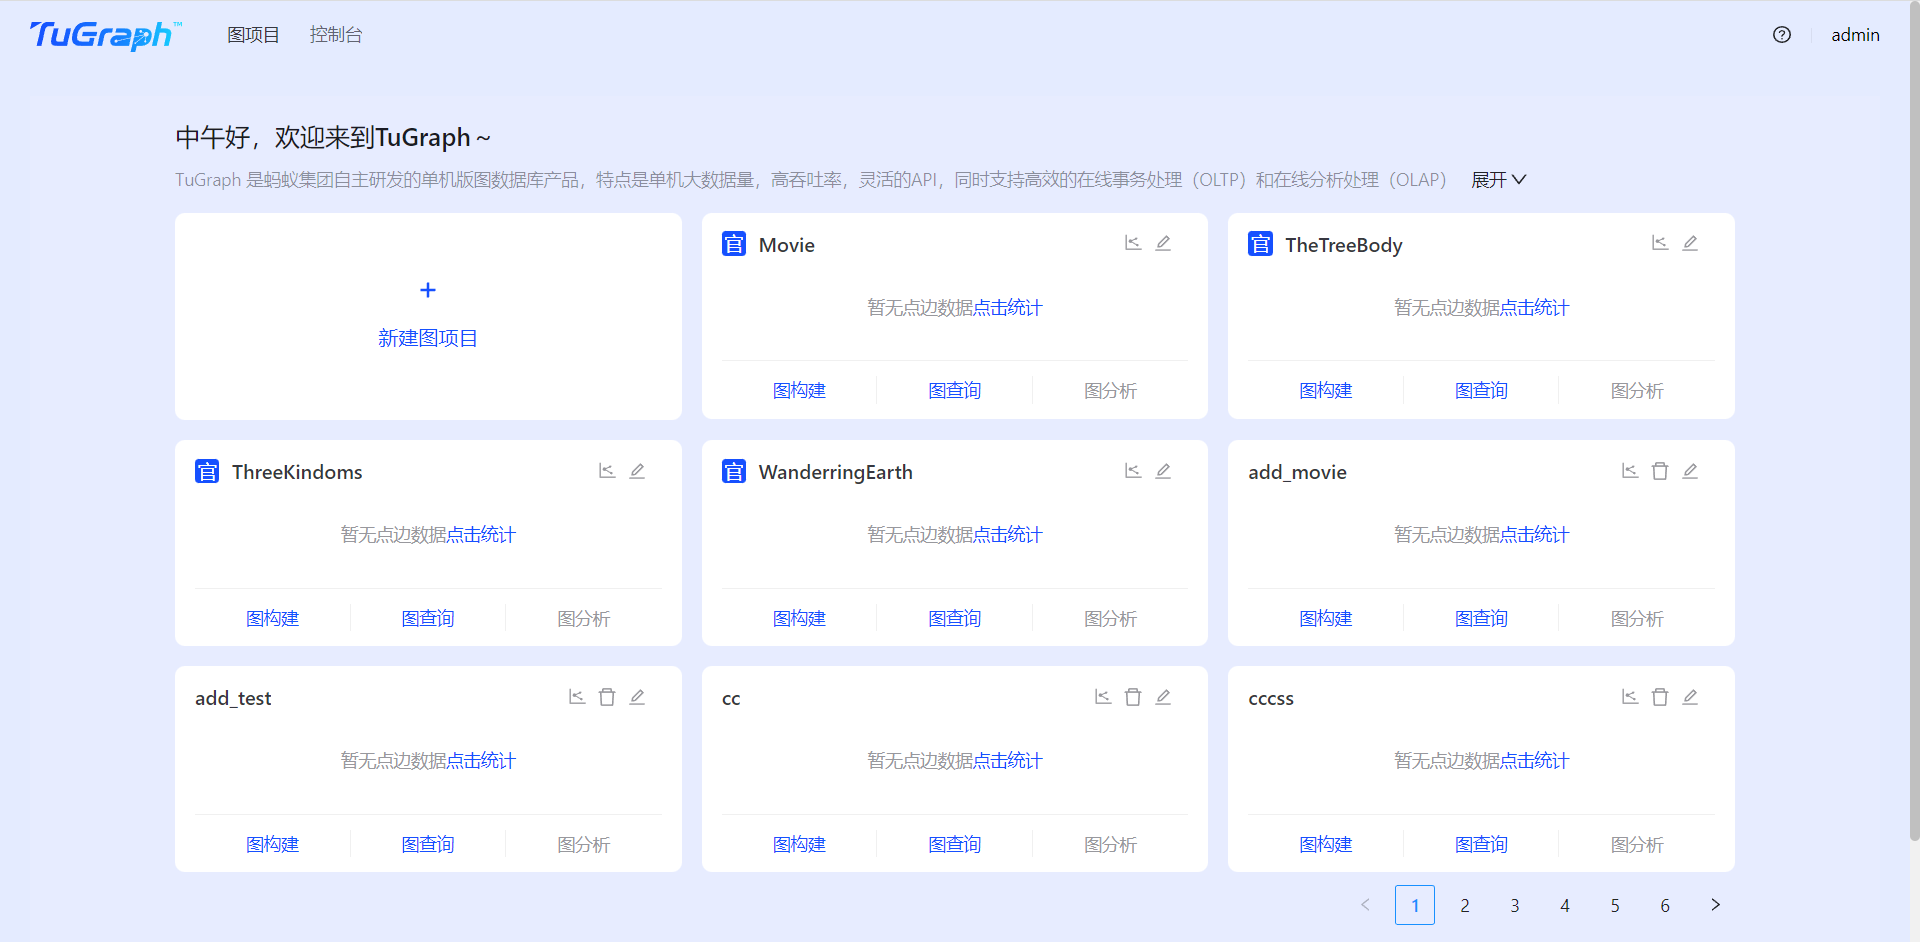Open 图构建 for add_movie
Image resolution: width=1920 pixels, height=942 pixels.
1326,619
